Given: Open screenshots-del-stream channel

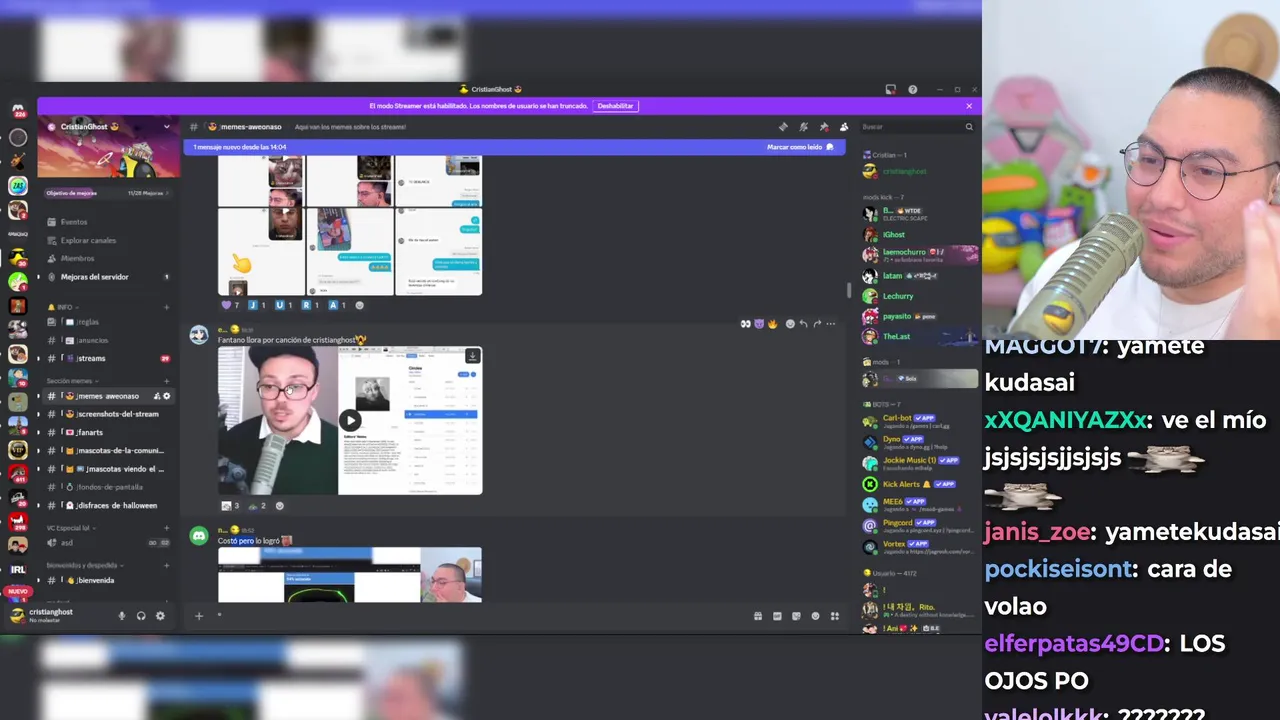Looking at the screenshot, I should 108,414.
